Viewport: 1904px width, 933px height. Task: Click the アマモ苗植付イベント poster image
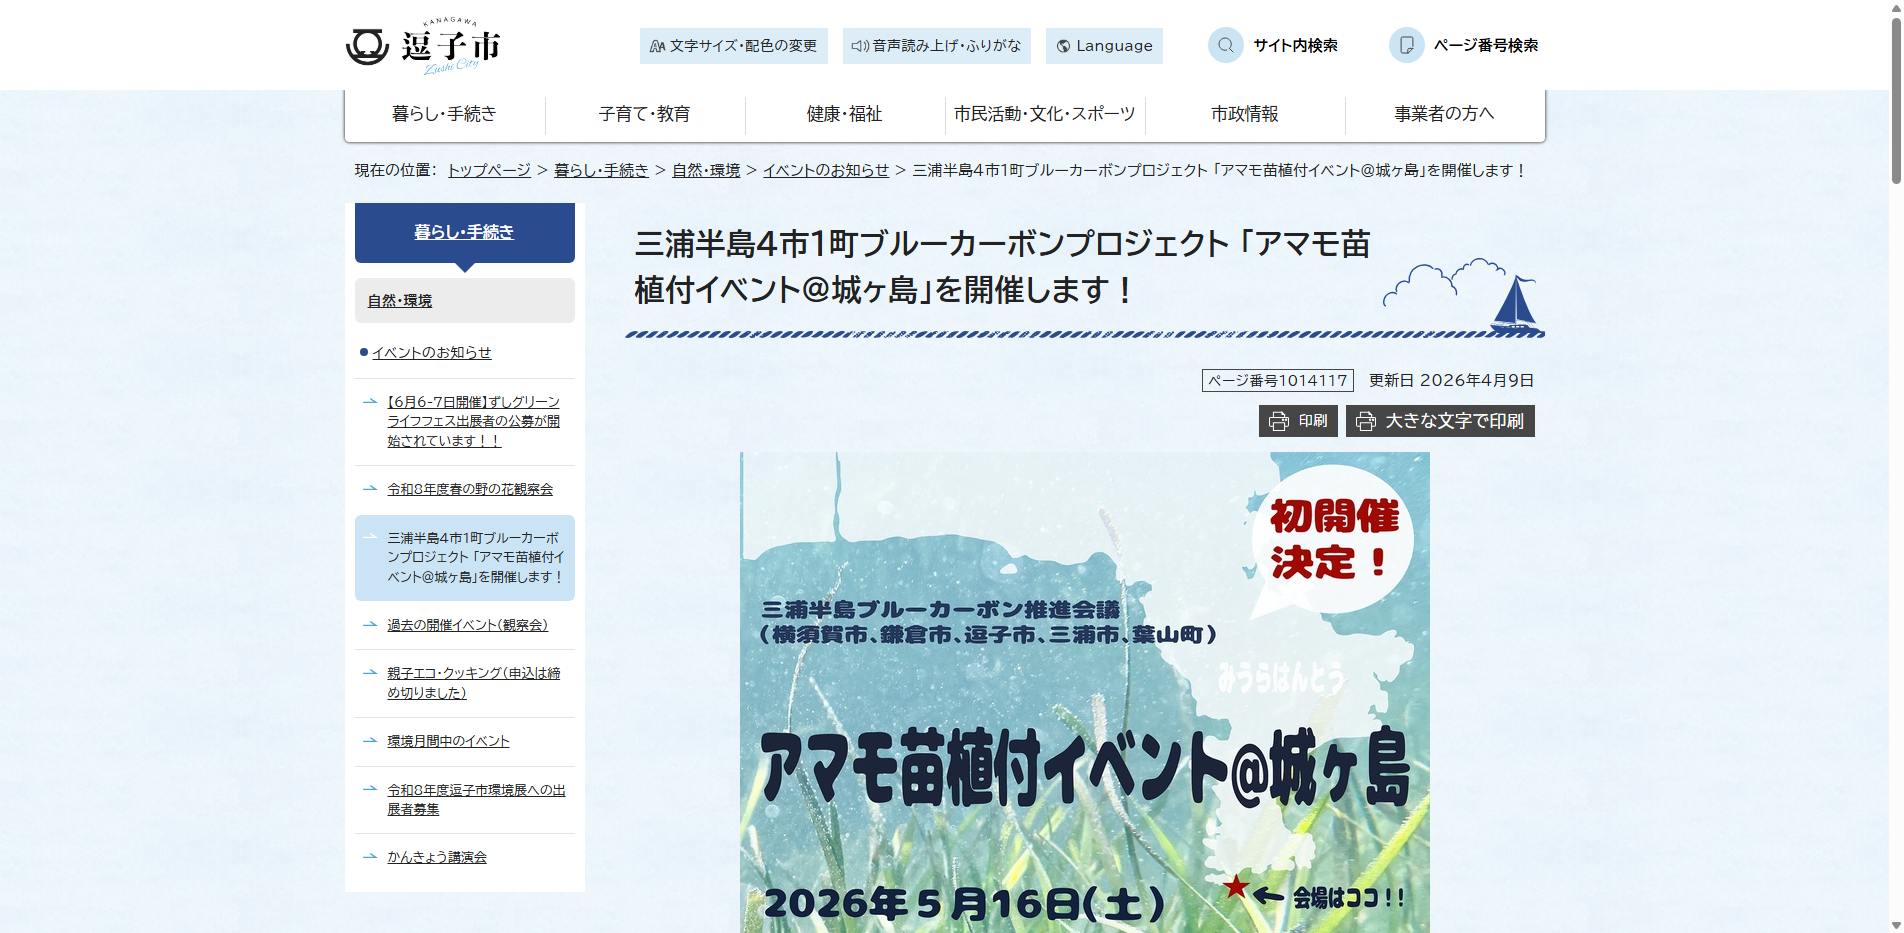click(1084, 692)
